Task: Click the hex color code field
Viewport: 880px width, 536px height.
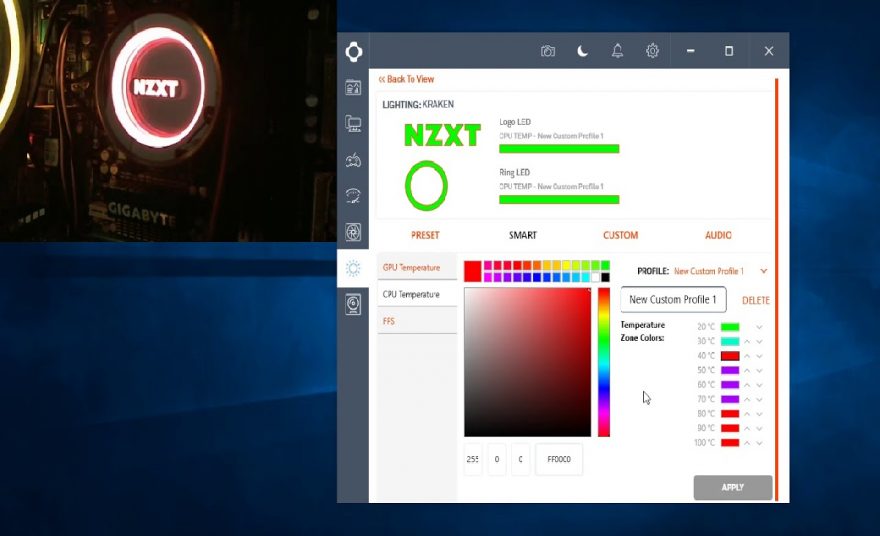Action: 559,459
